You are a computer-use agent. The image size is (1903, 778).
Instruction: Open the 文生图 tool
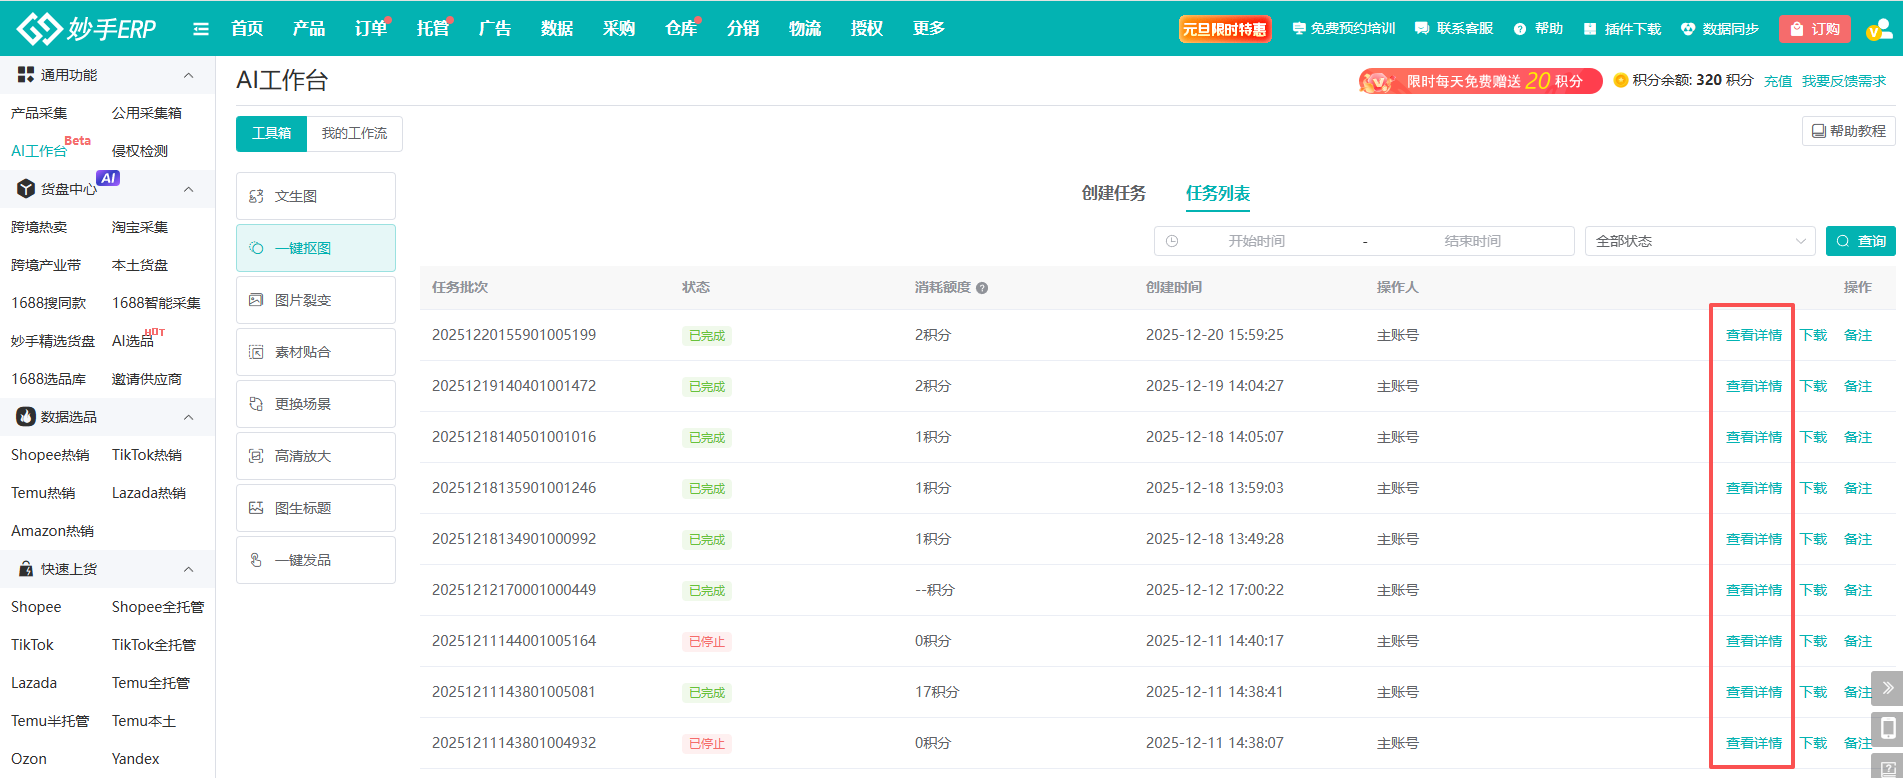315,196
